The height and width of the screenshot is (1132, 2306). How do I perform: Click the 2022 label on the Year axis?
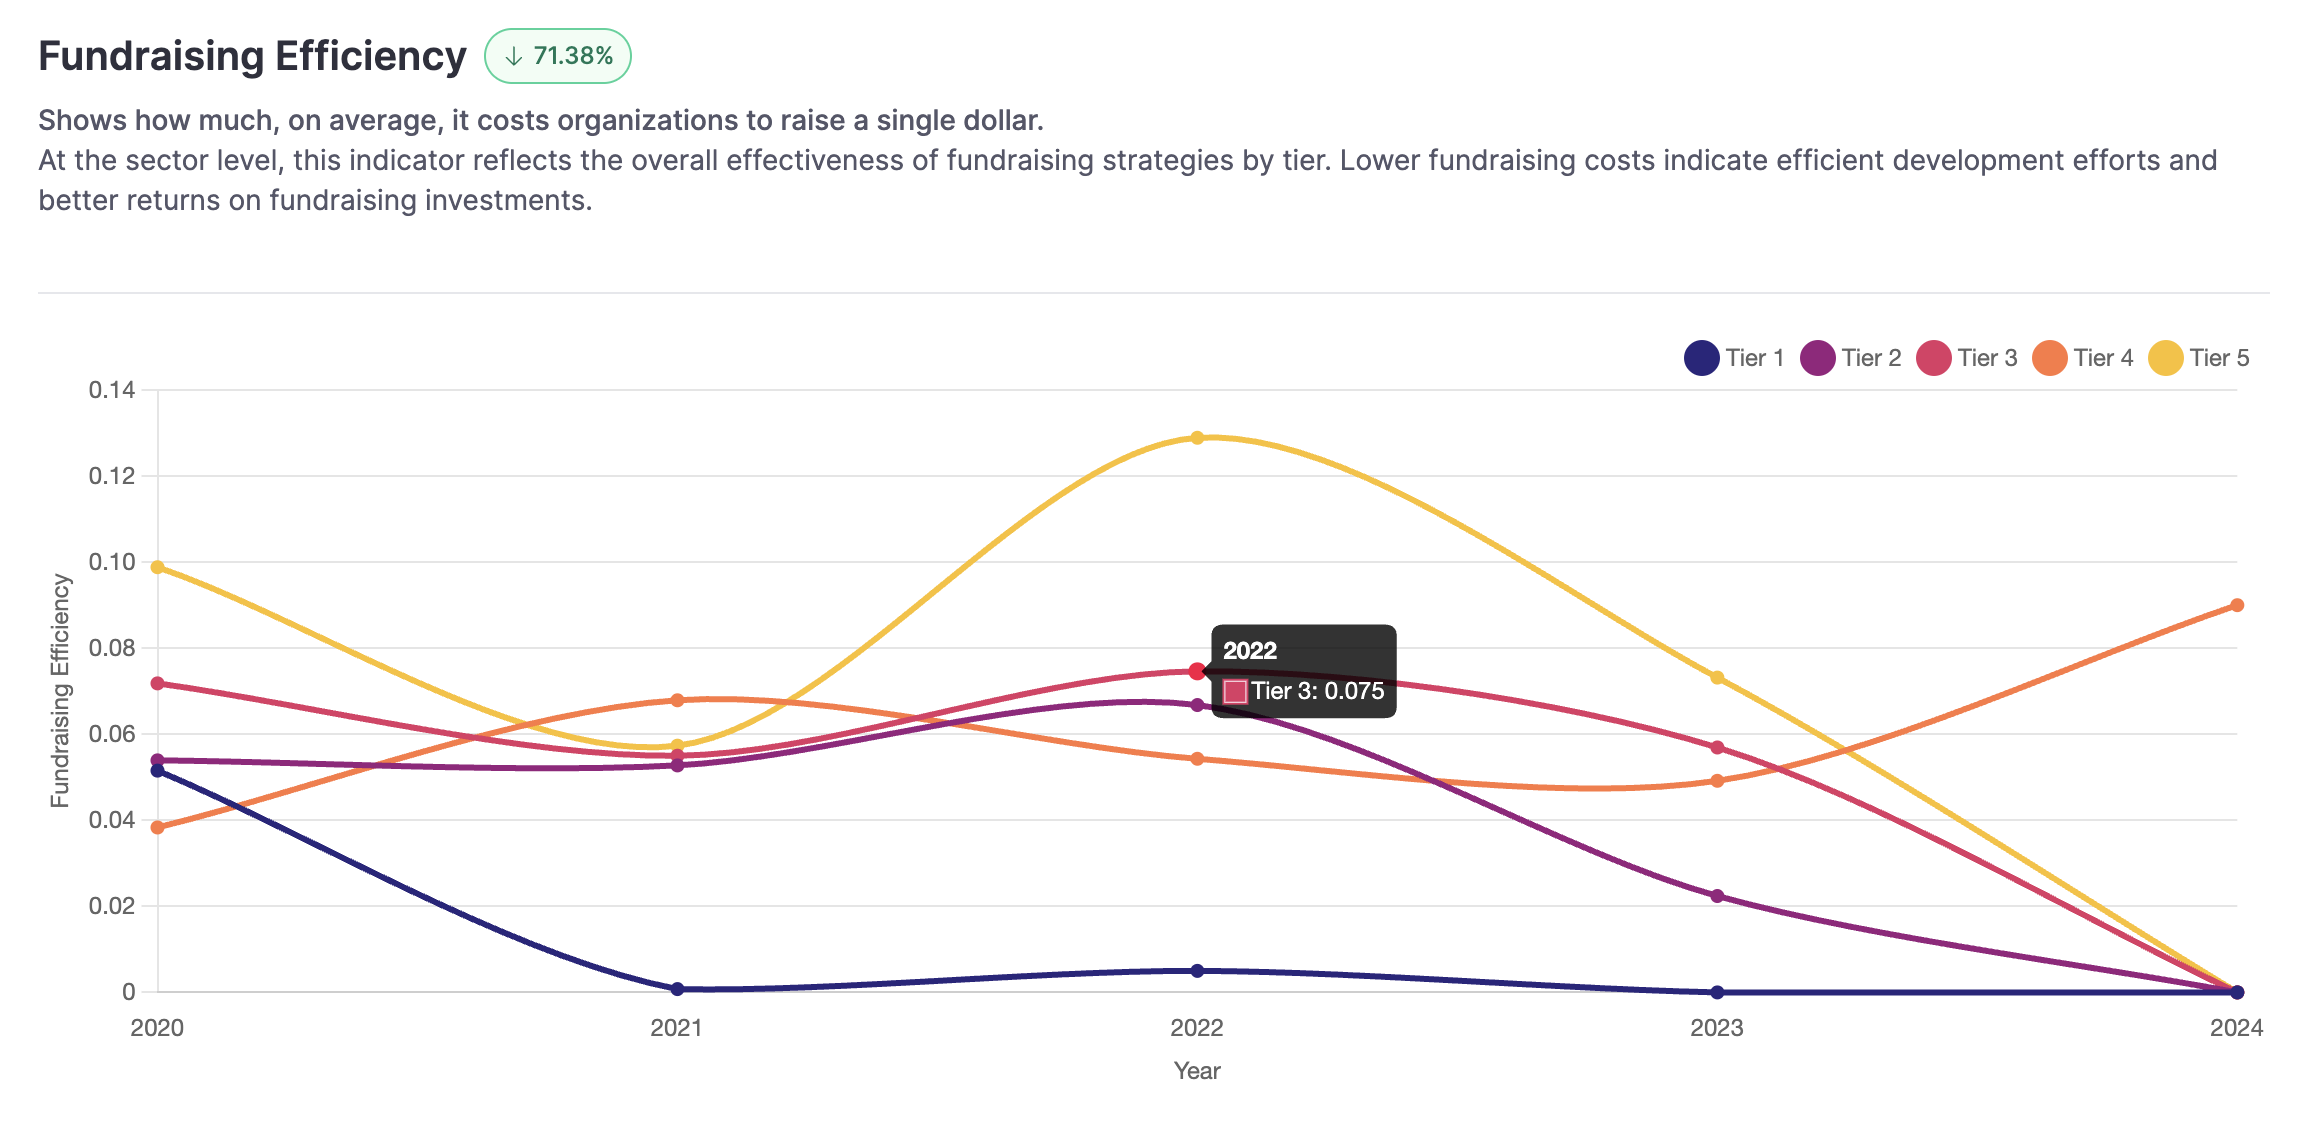1197,1028
